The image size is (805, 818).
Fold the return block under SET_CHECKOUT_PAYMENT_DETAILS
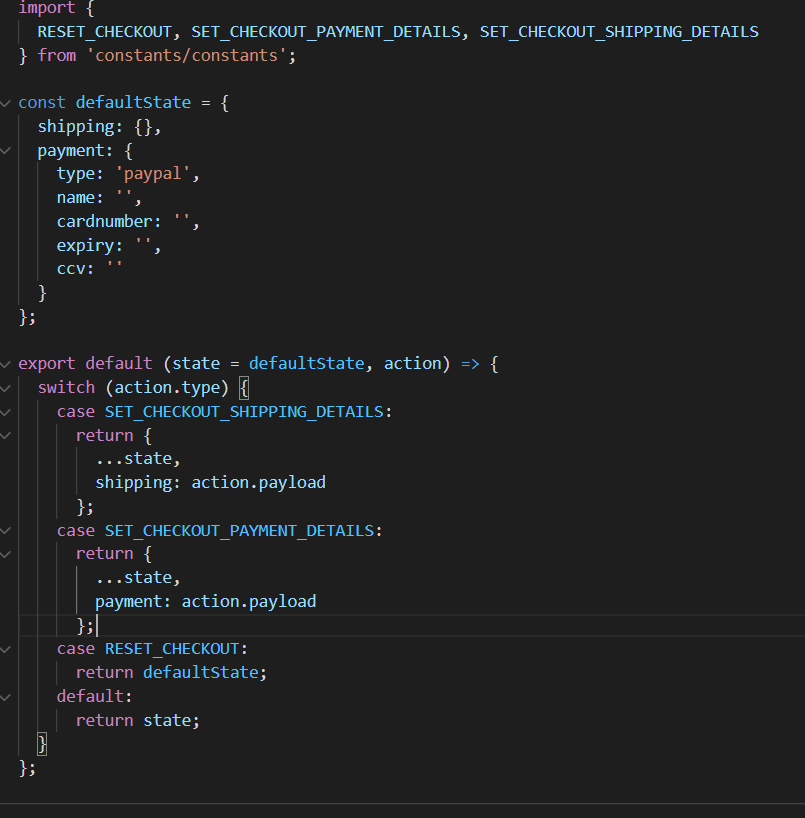tap(5, 555)
